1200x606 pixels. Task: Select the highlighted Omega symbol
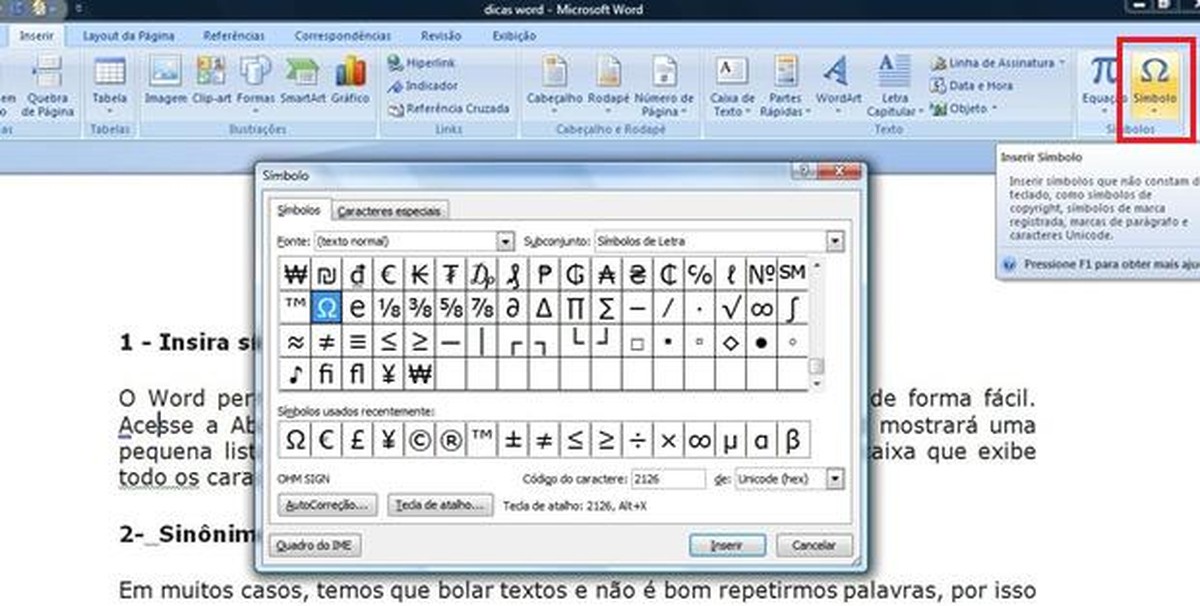325,308
